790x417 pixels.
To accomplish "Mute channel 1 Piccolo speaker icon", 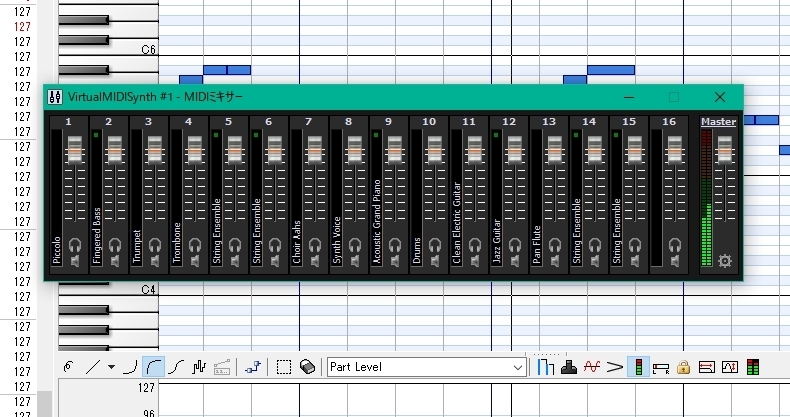I will click(75, 261).
